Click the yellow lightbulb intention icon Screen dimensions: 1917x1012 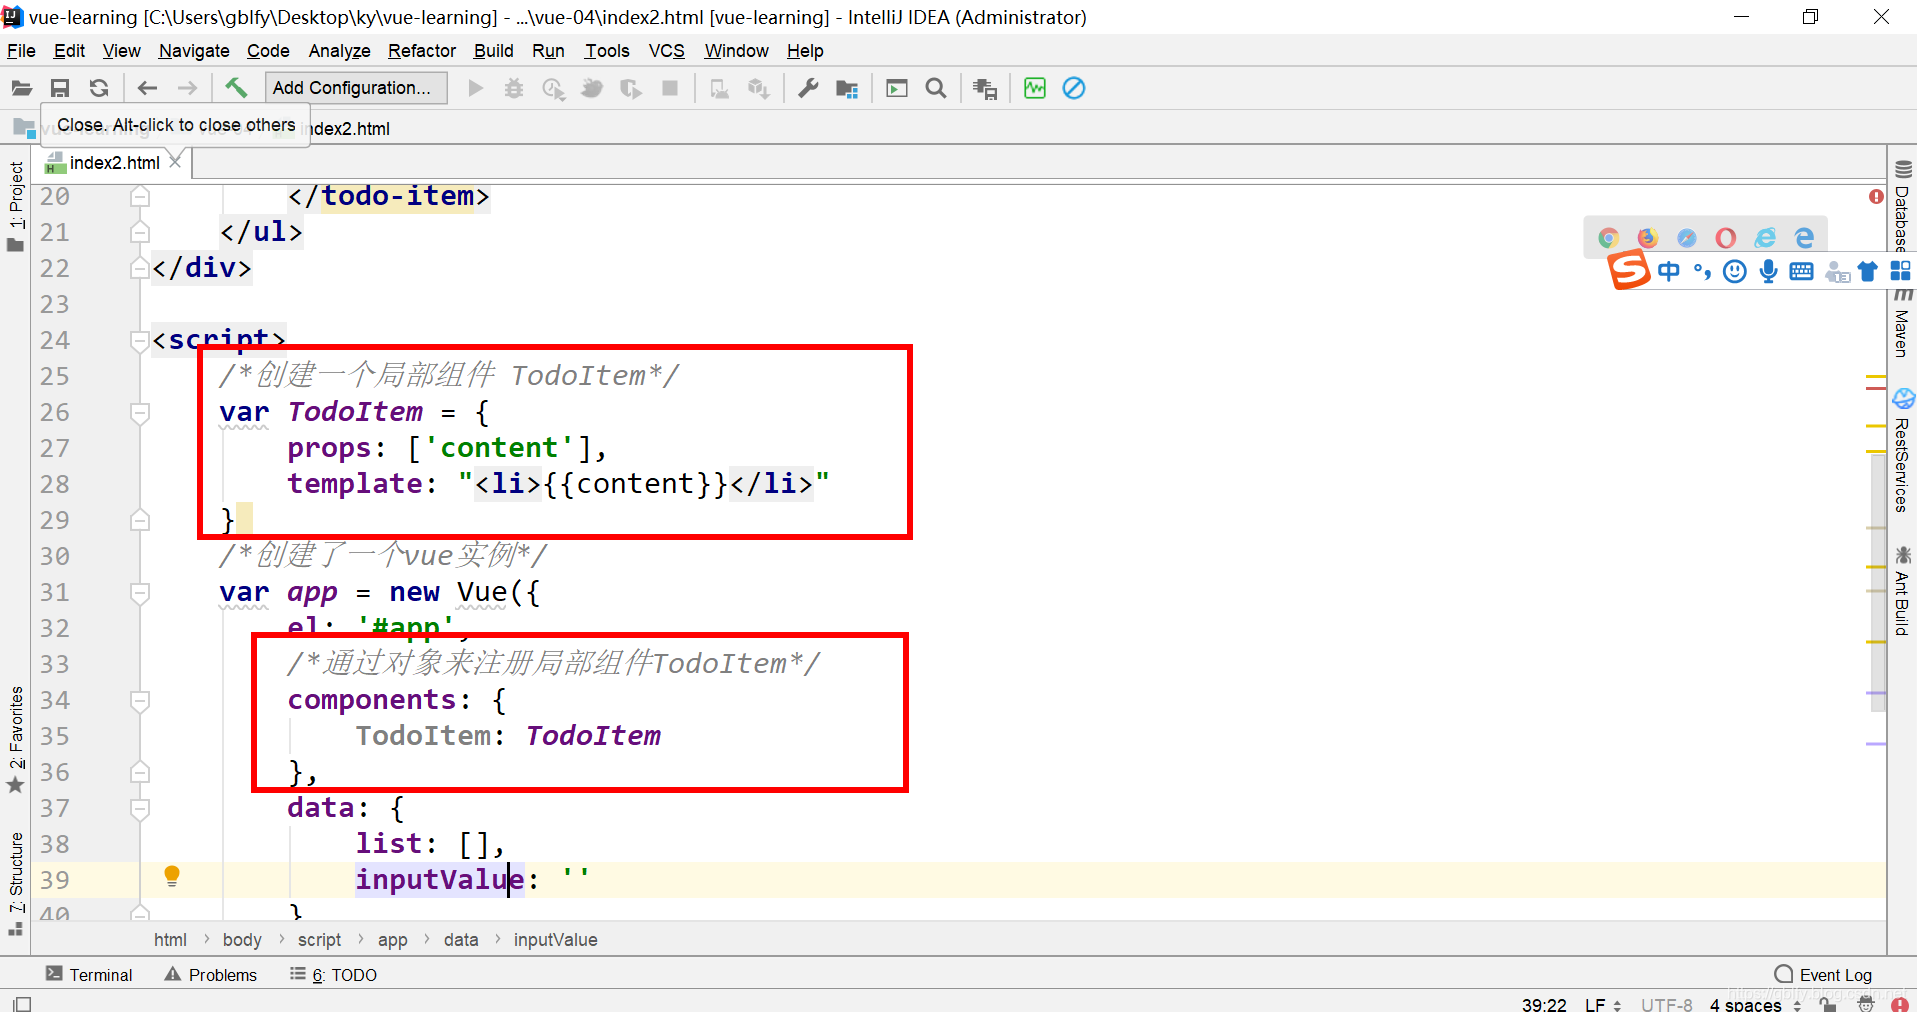172,876
